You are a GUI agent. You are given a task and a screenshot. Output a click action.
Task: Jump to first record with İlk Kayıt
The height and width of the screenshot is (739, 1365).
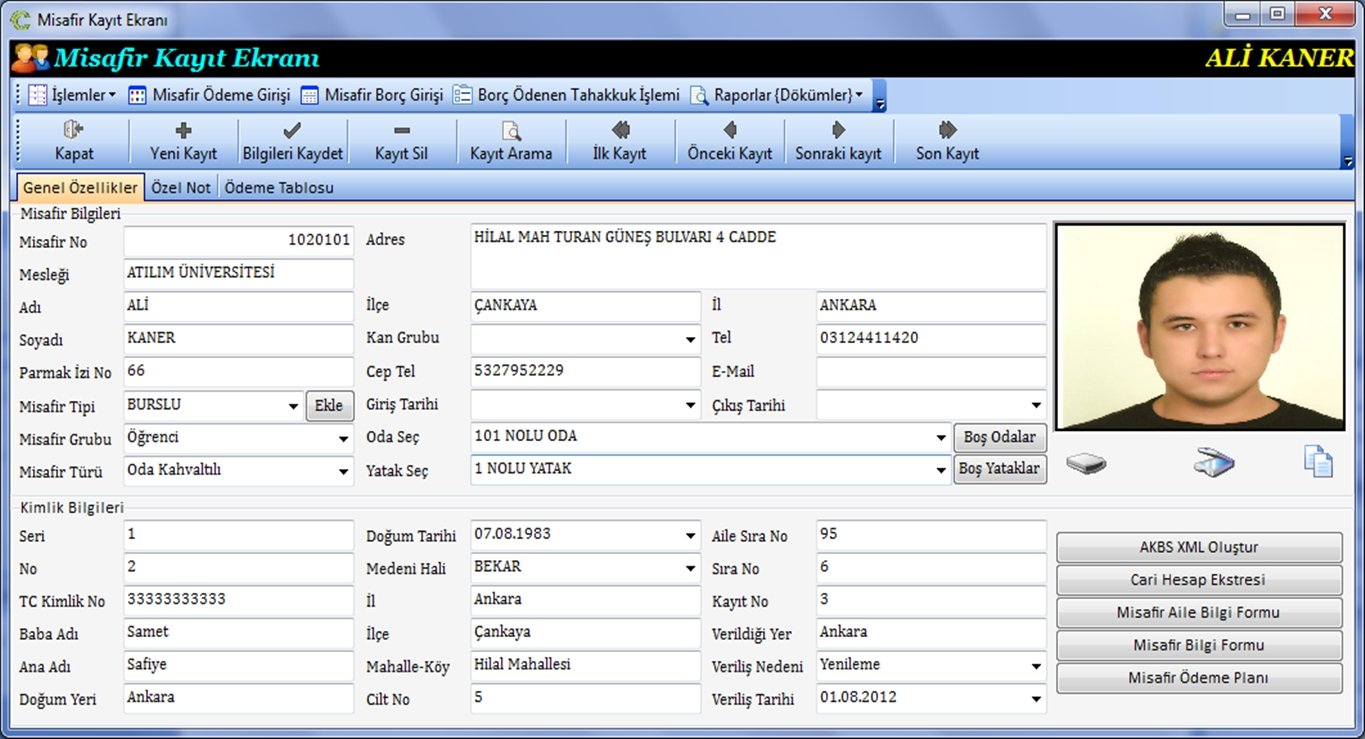point(620,130)
